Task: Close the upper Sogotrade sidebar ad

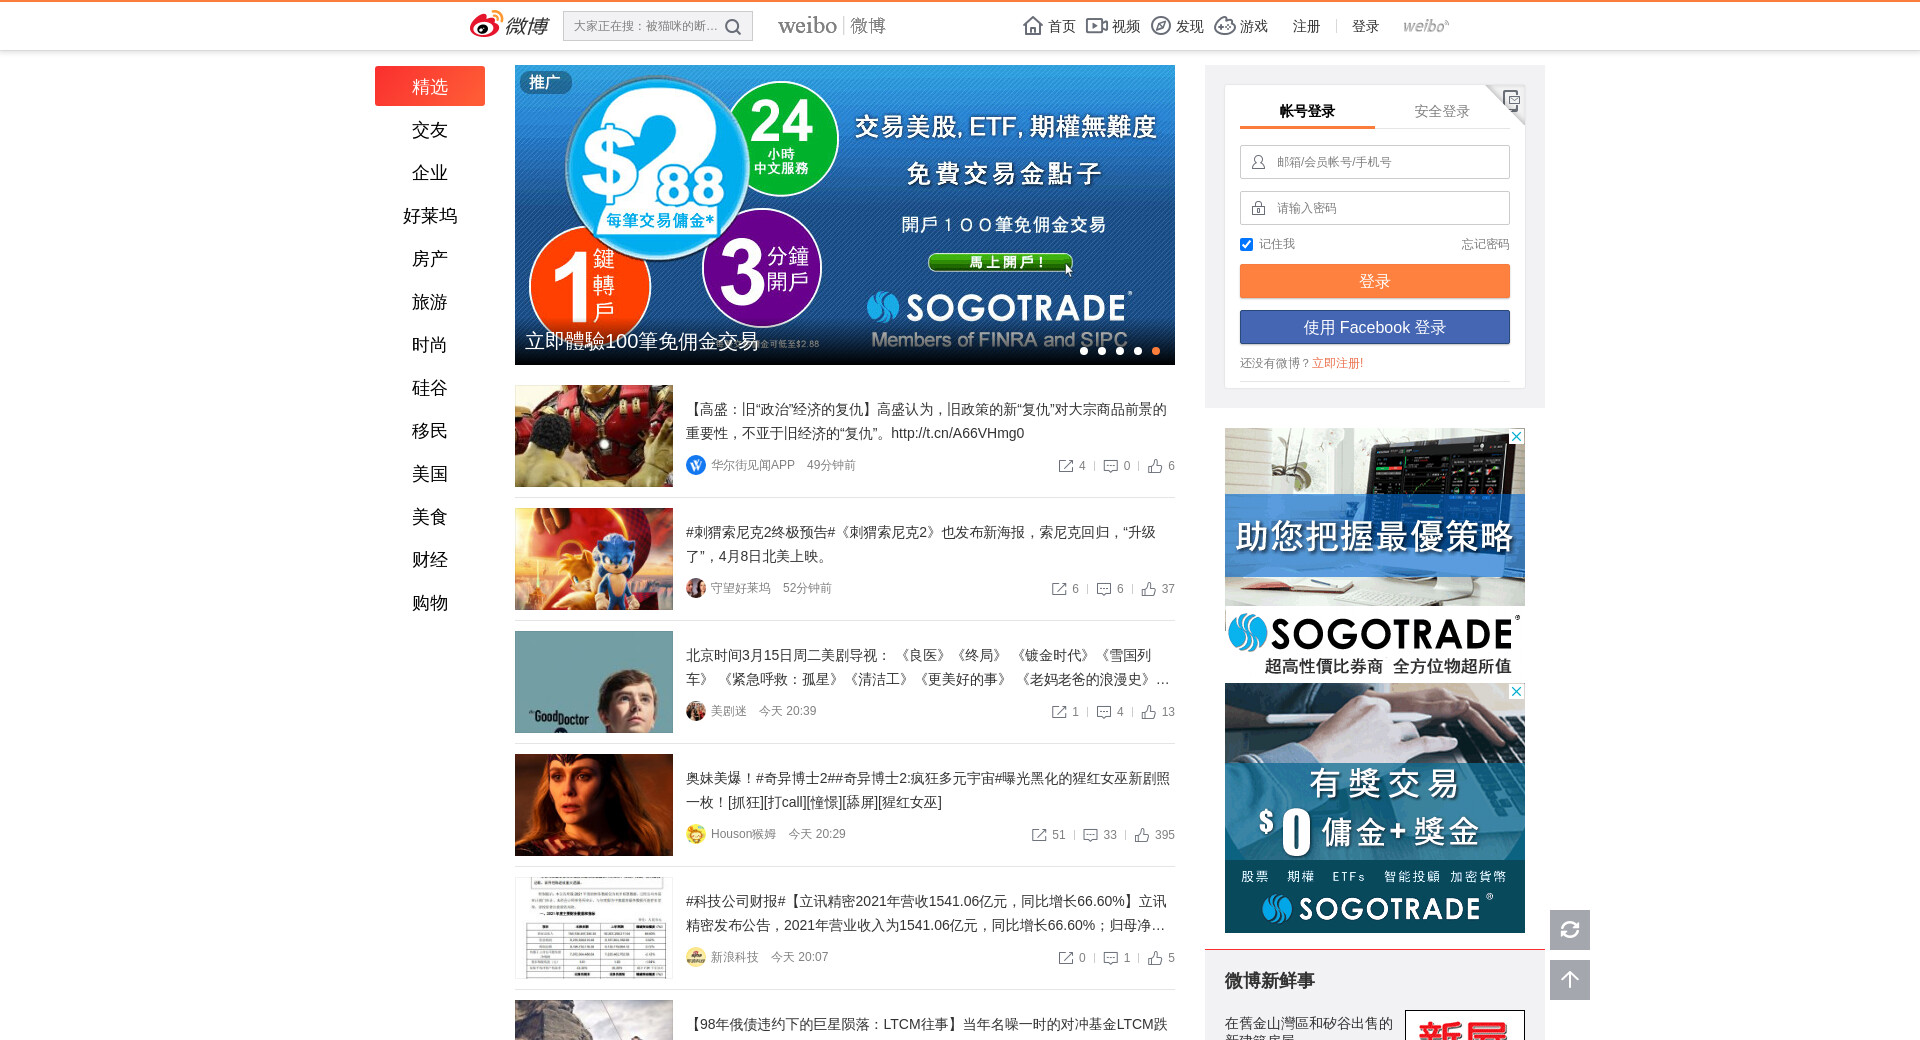Action: (1516, 437)
